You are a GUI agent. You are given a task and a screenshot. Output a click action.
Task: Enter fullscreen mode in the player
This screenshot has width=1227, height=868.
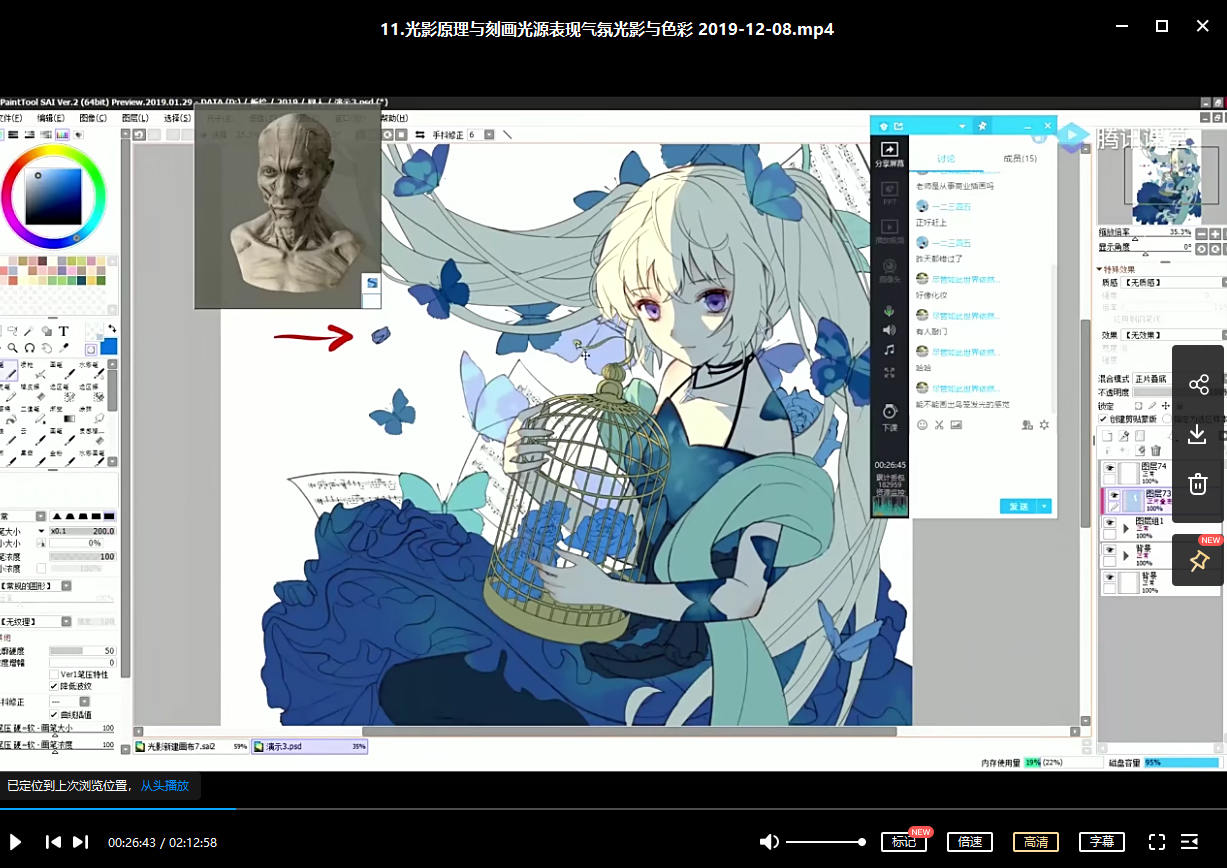click(1157, 842)
